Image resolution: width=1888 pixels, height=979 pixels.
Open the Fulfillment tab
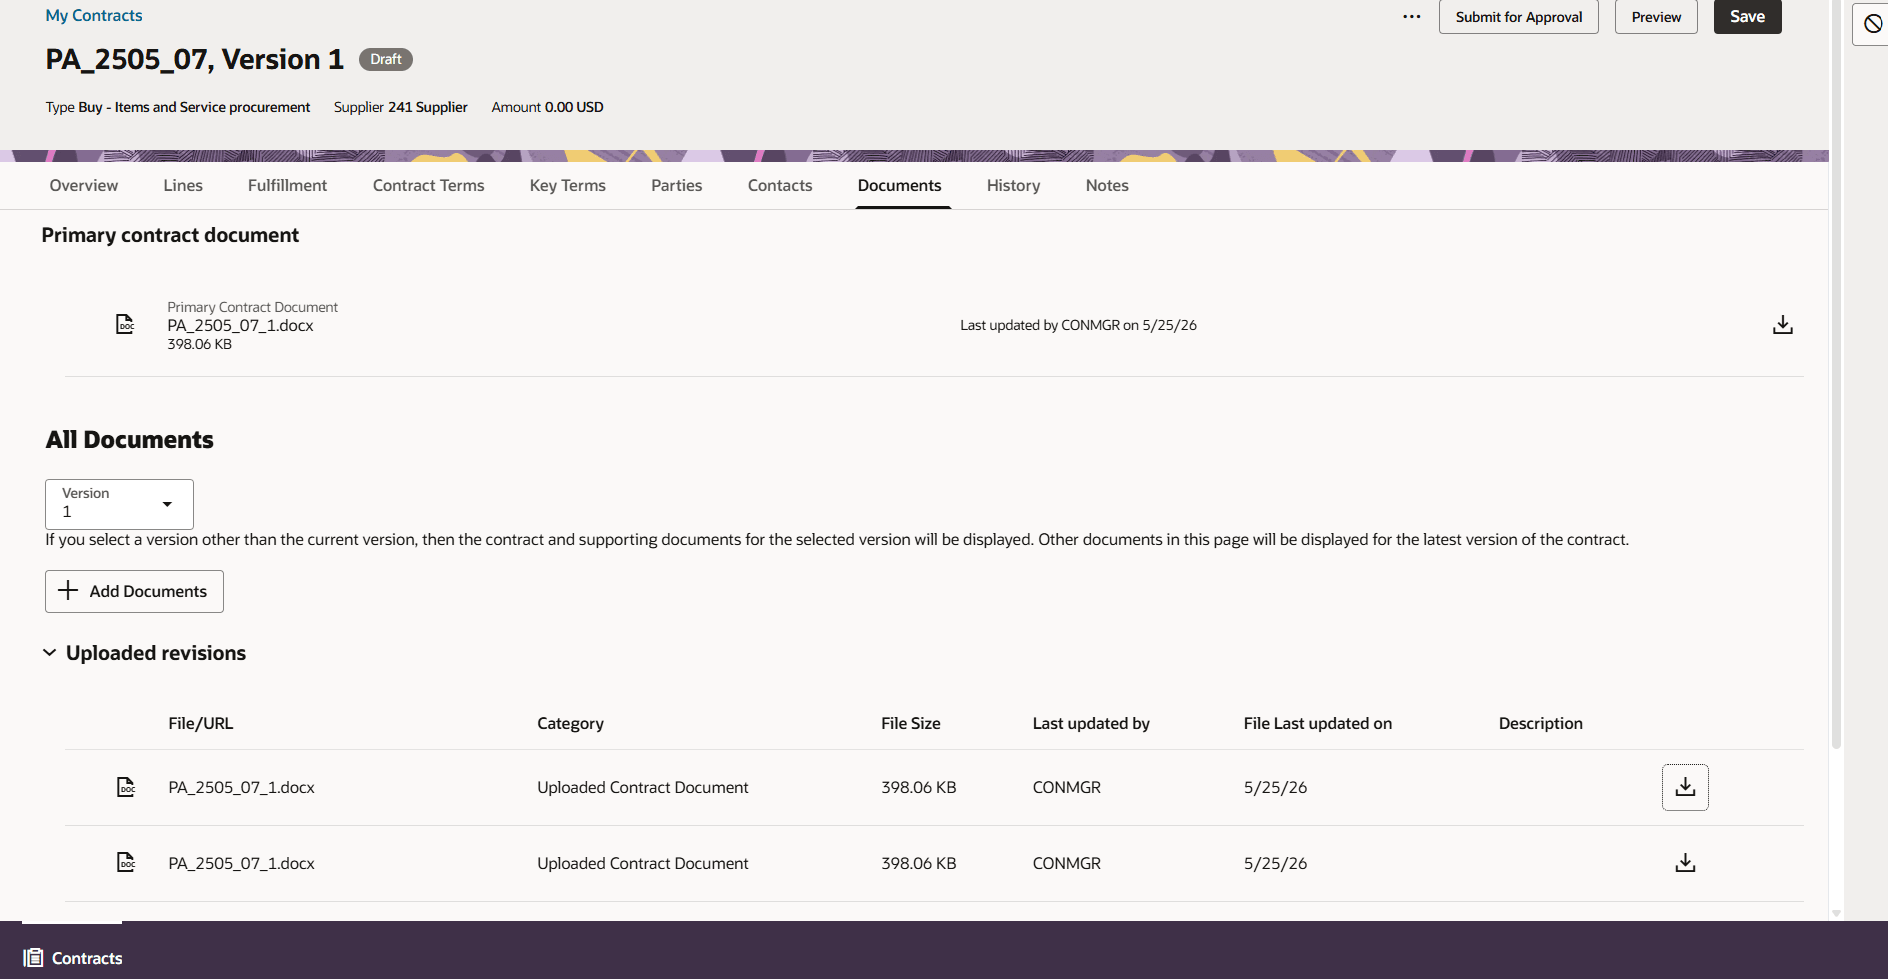pos(287,186)
